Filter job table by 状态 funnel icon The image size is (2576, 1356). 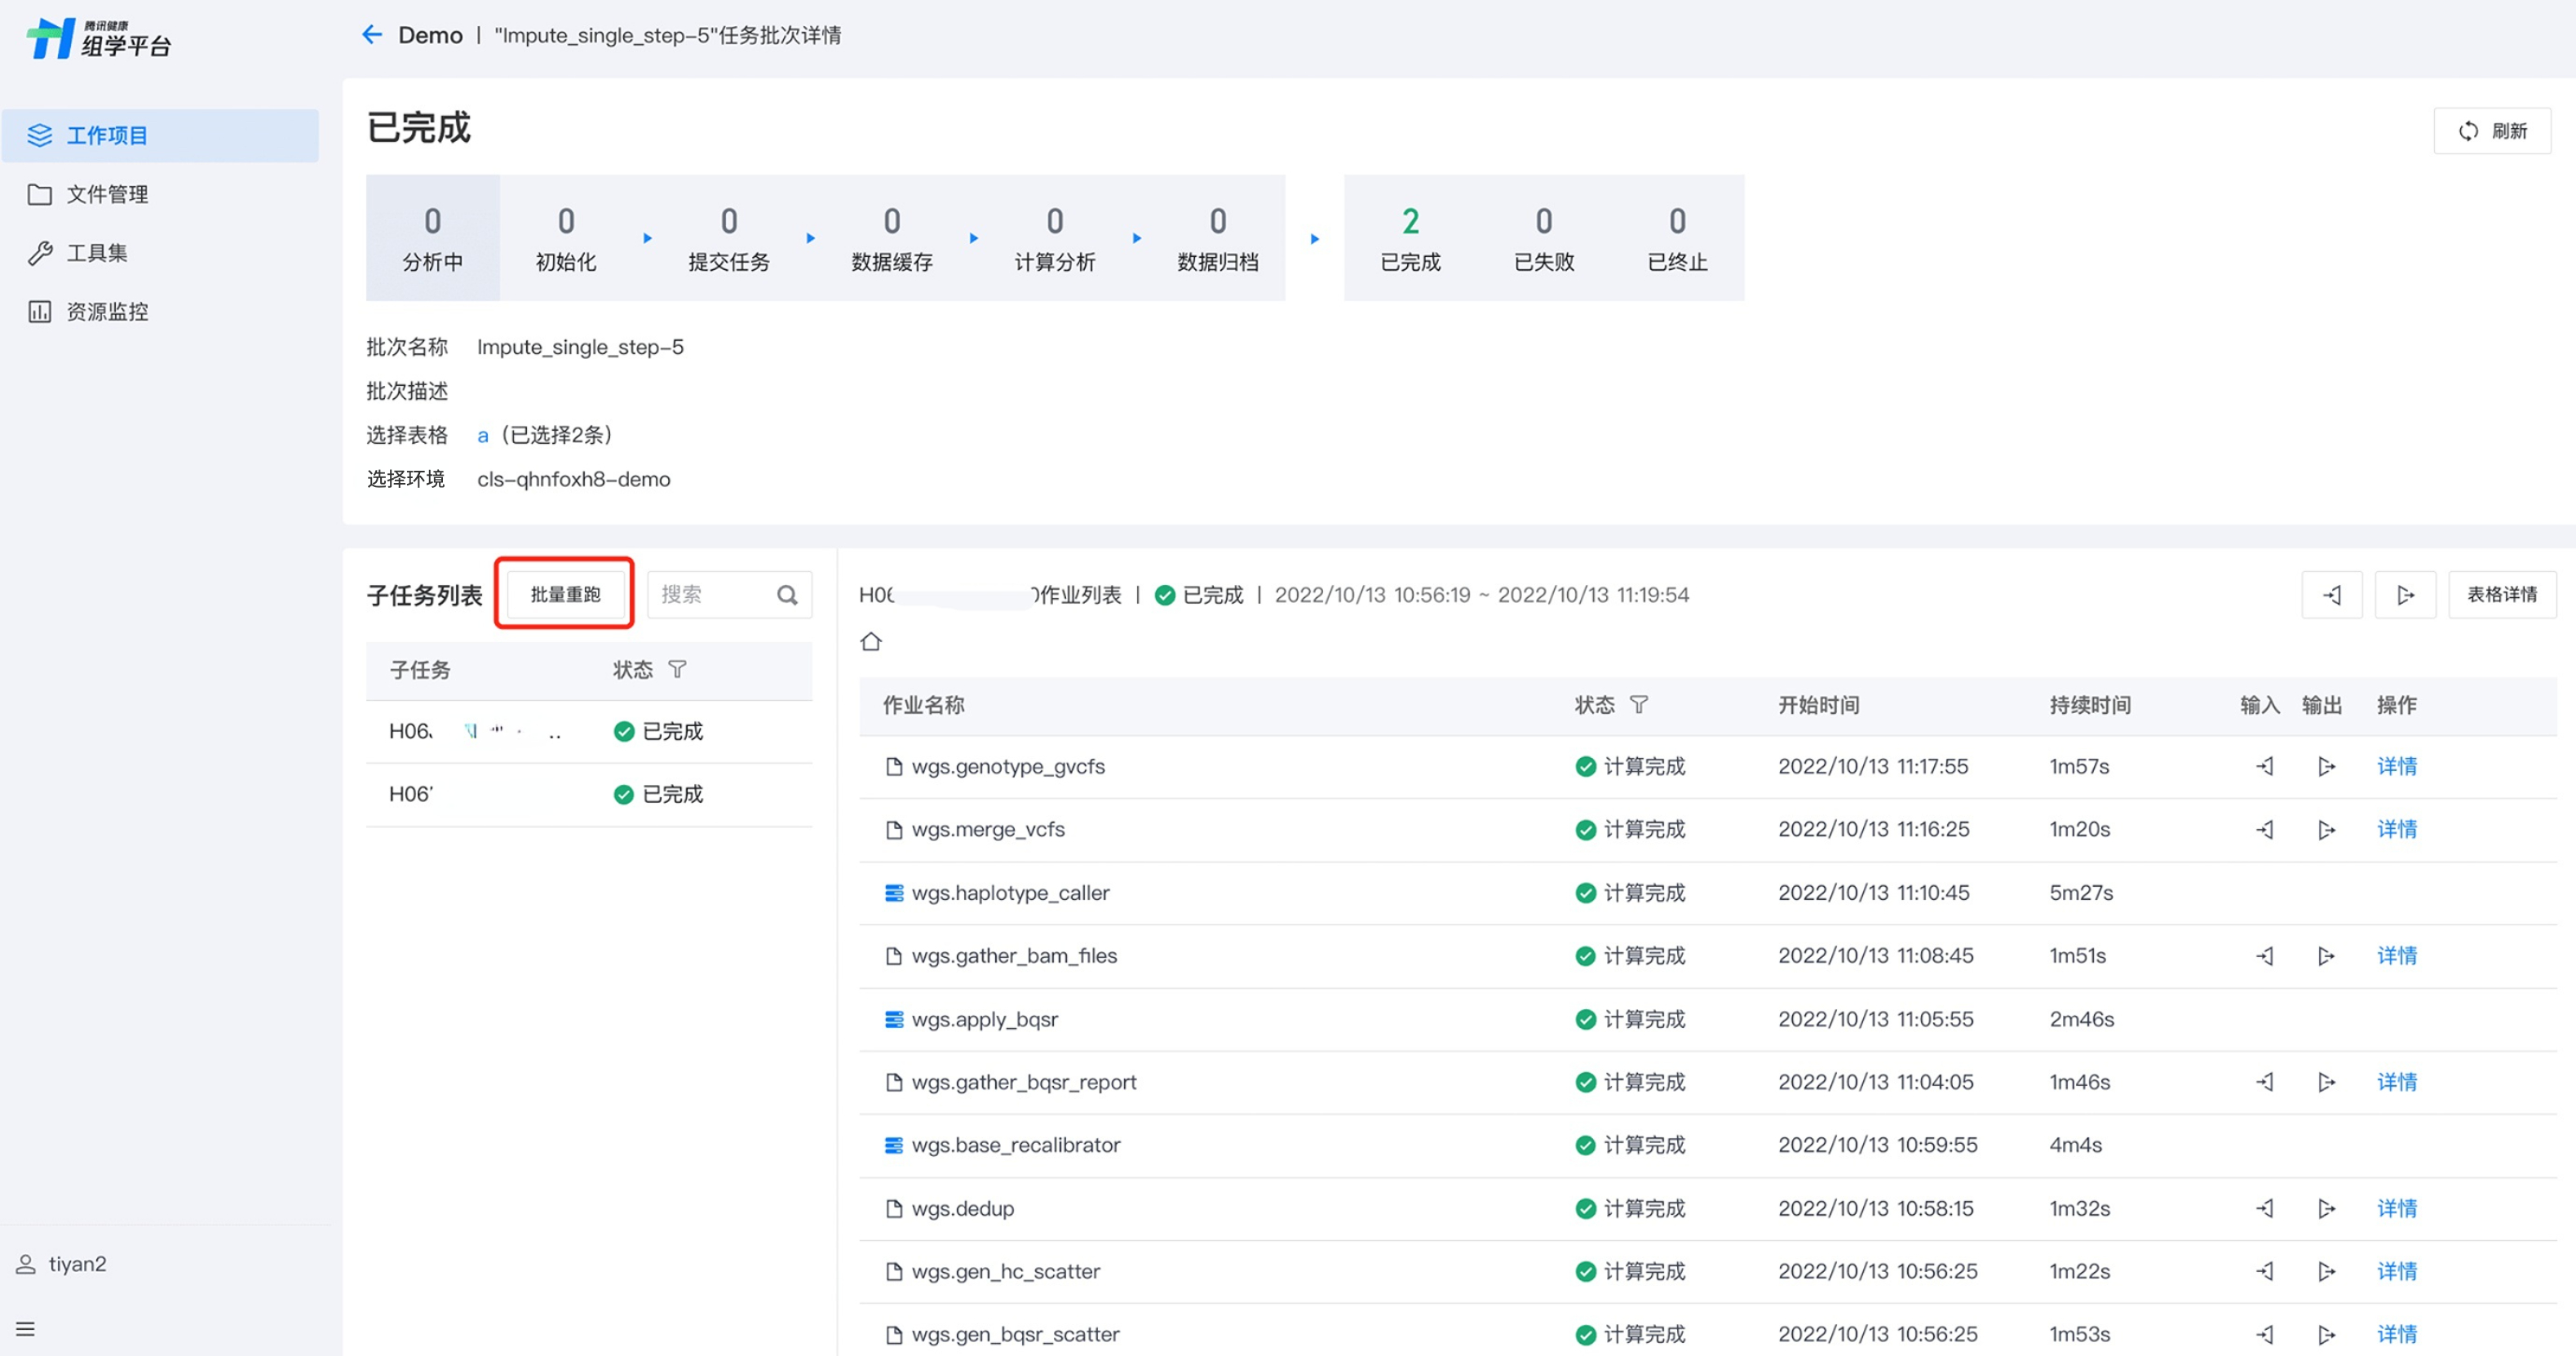[x=1638, y=705]
